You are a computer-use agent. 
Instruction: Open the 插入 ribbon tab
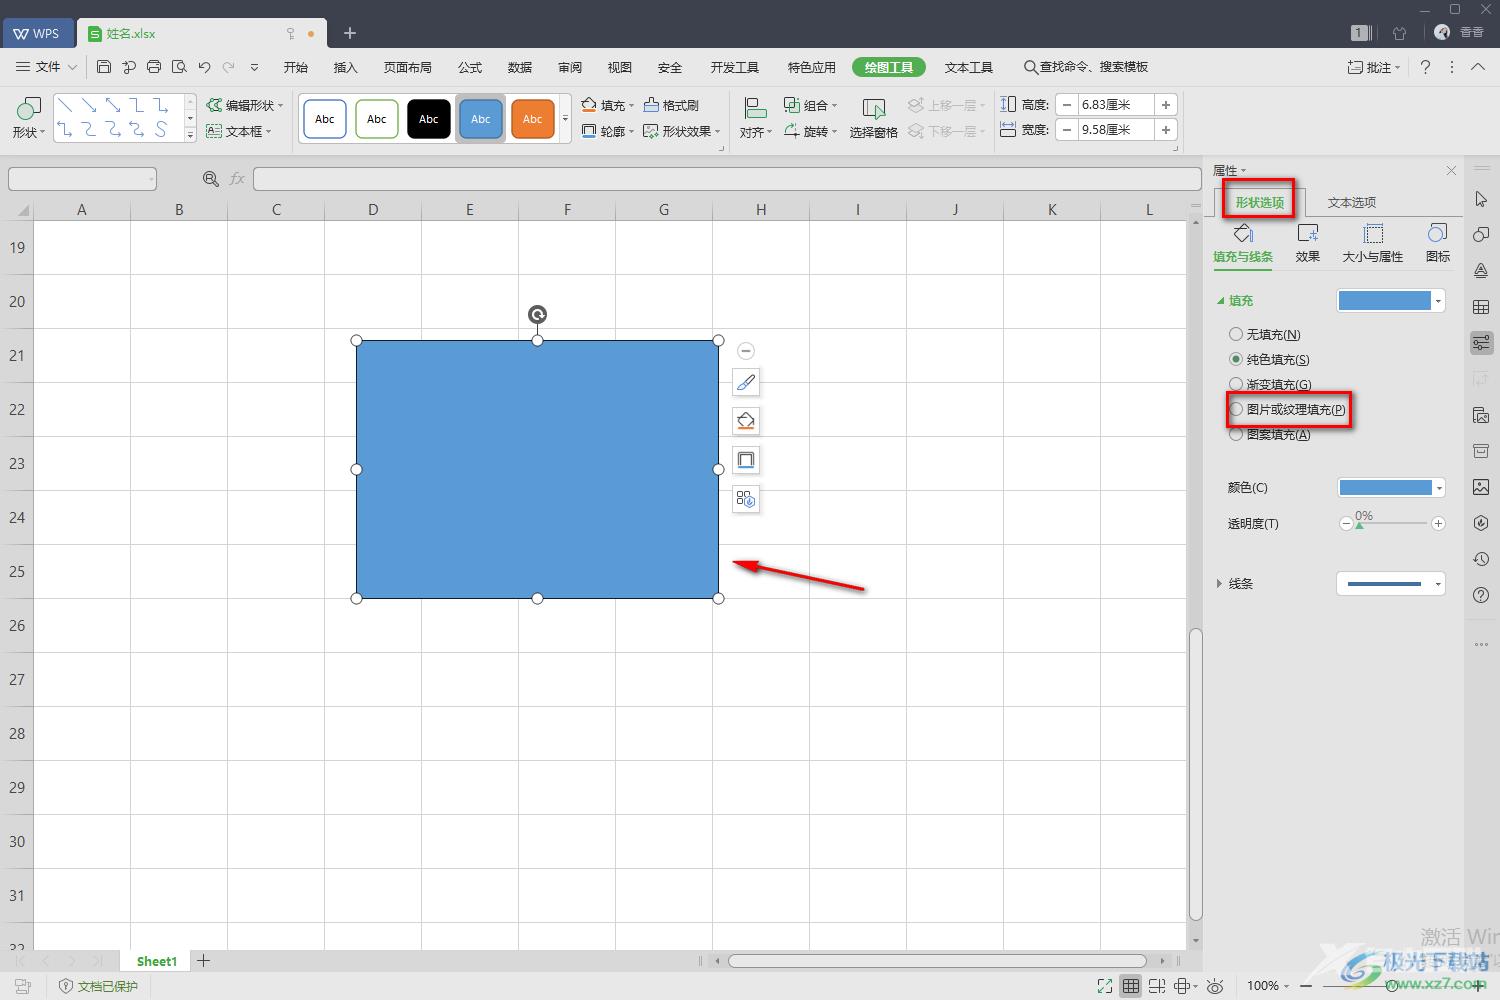pos(346,67)
